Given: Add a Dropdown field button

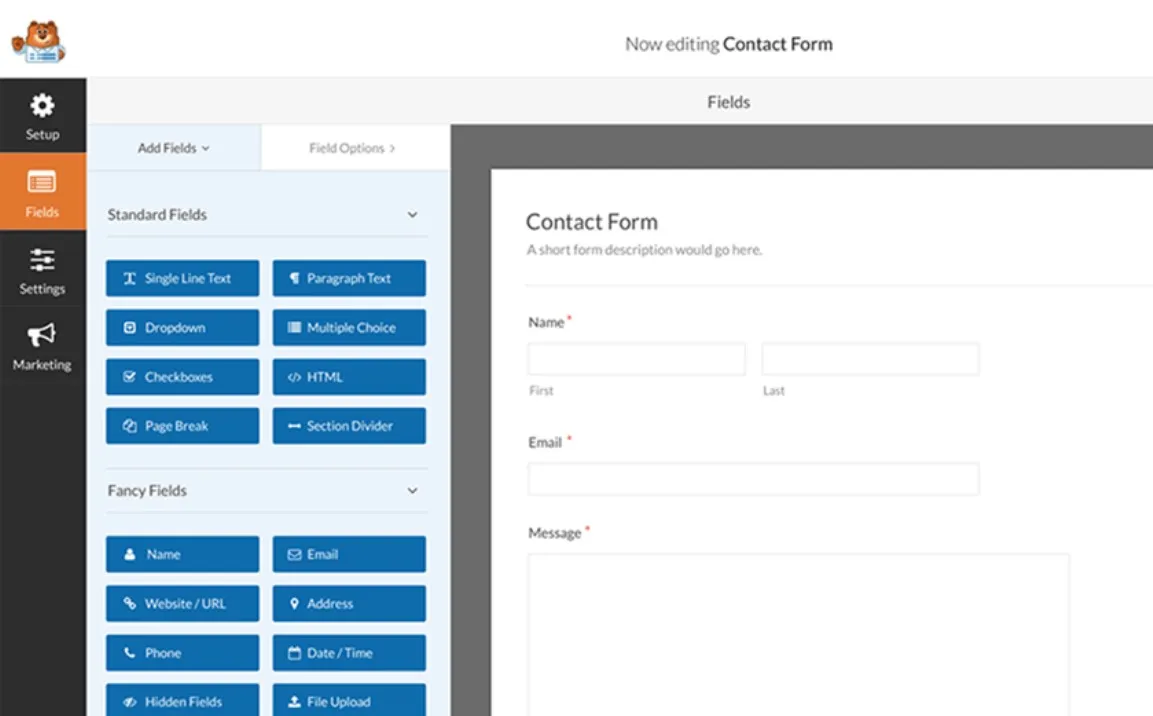Looking at the screenshot, I should (x=182, y=327).
